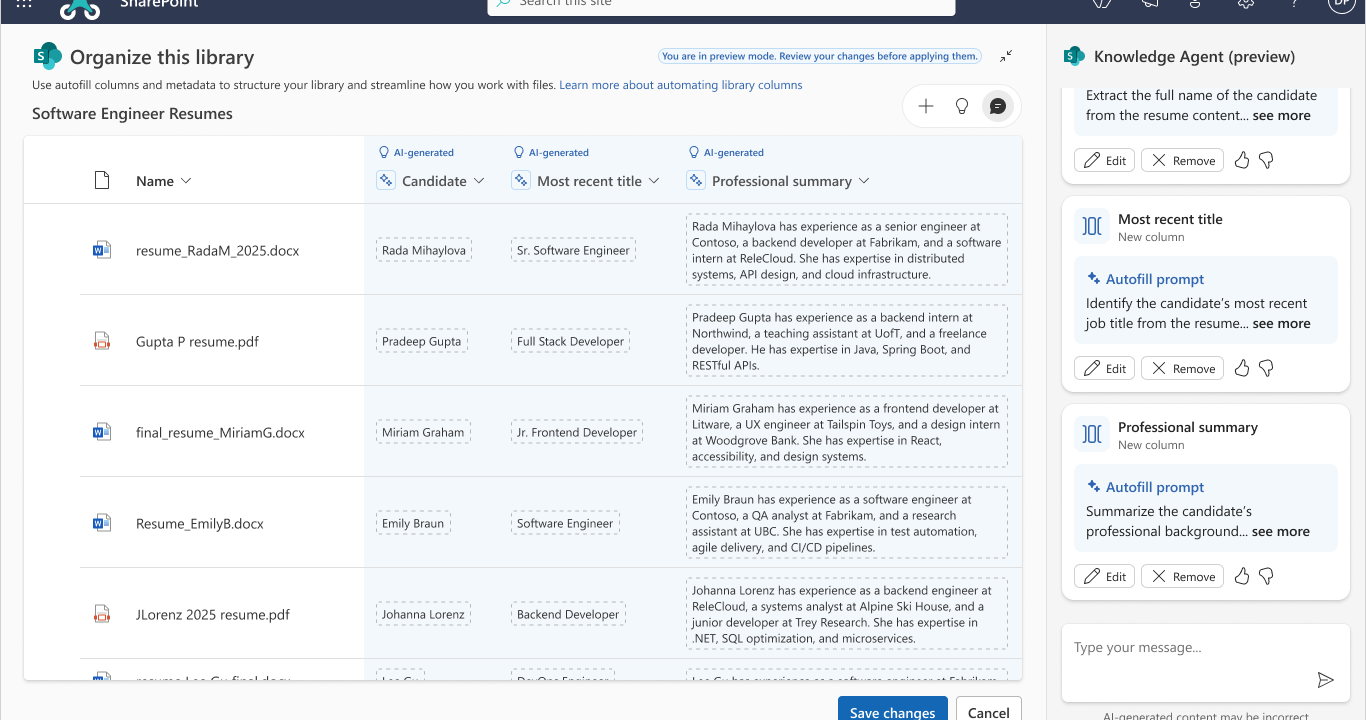Viewport: 1366px width, 720px height.
Task: Thumbs down the candidate full name prompt card
Action: 1266,160
